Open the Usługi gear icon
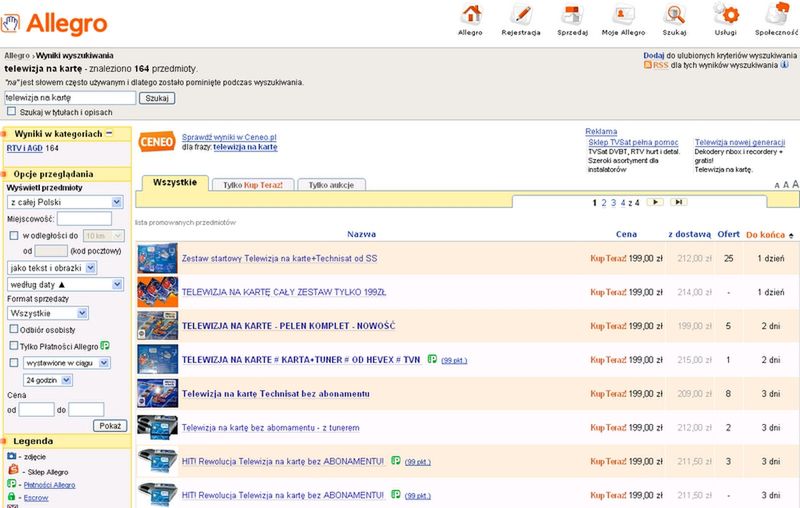 click(727, 14)
